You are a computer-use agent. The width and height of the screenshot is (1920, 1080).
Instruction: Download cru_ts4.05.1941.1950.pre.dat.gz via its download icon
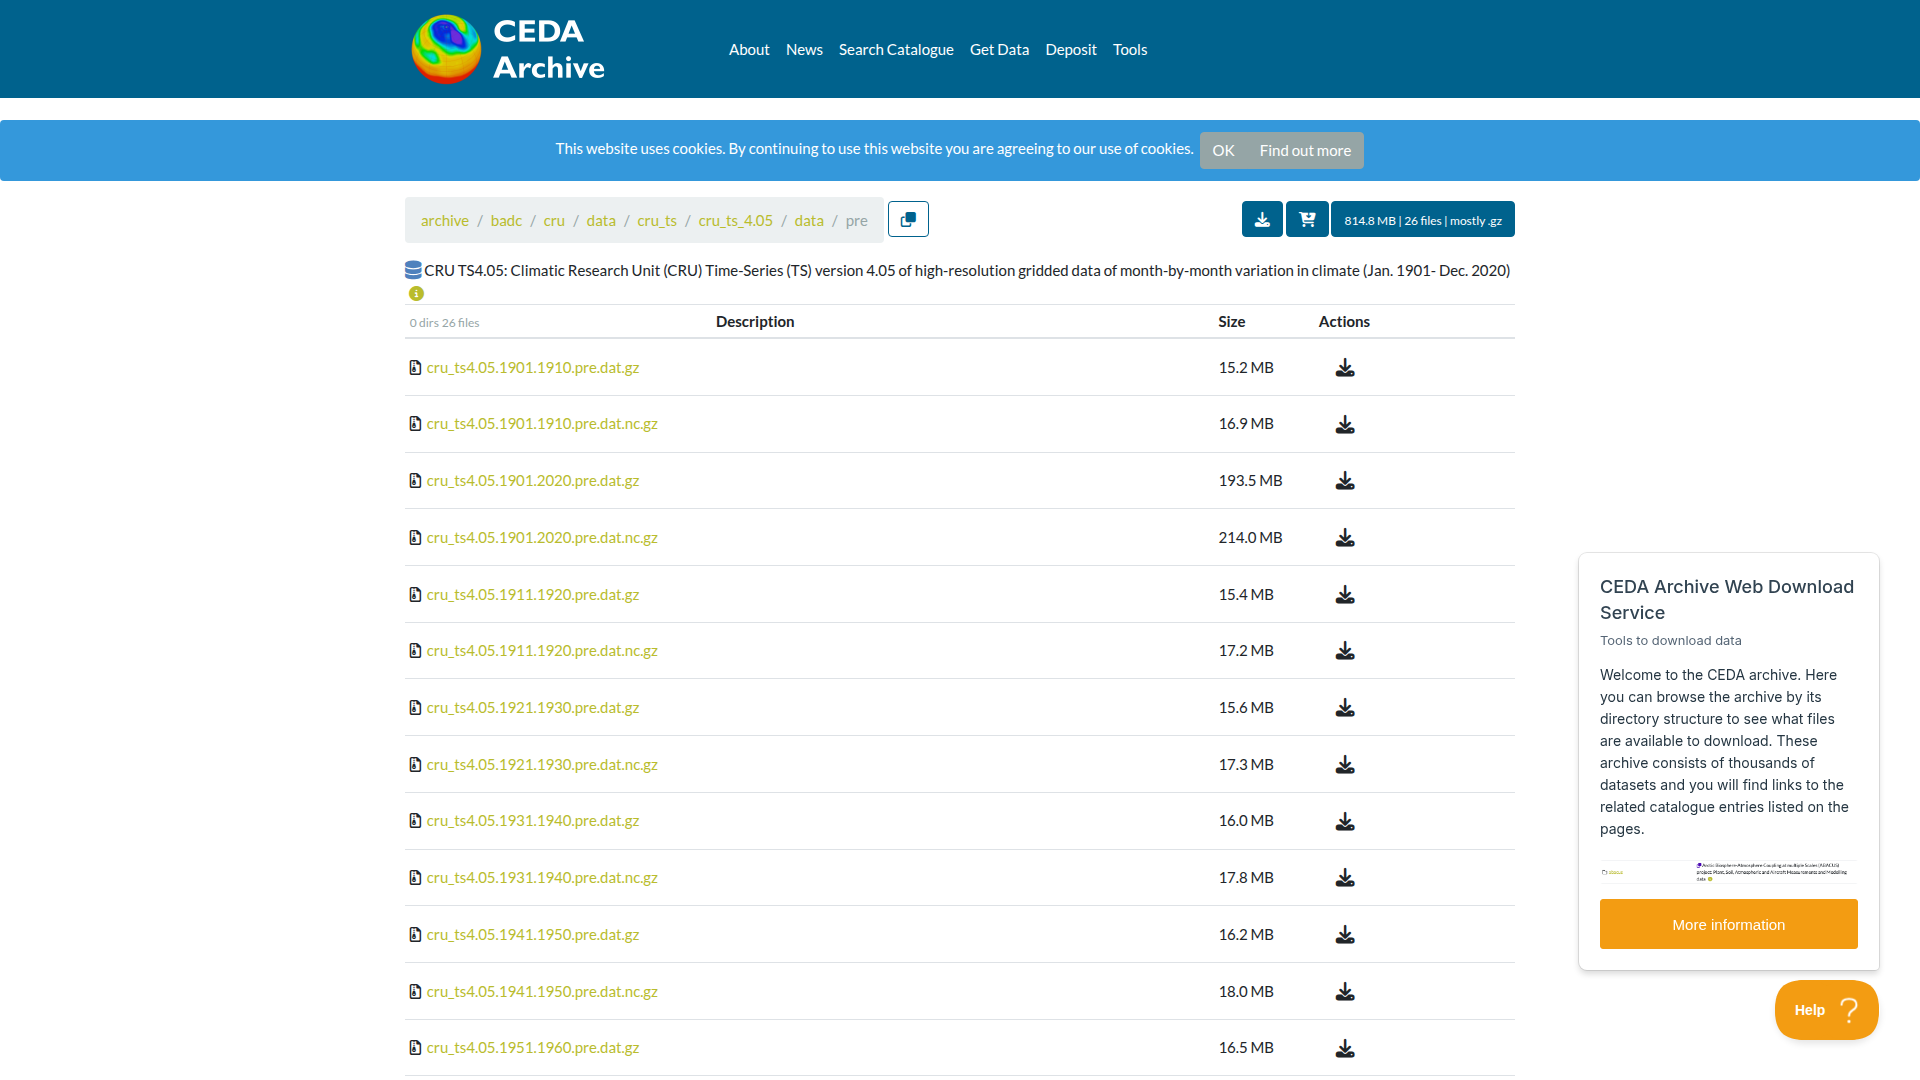(1345, 935)
